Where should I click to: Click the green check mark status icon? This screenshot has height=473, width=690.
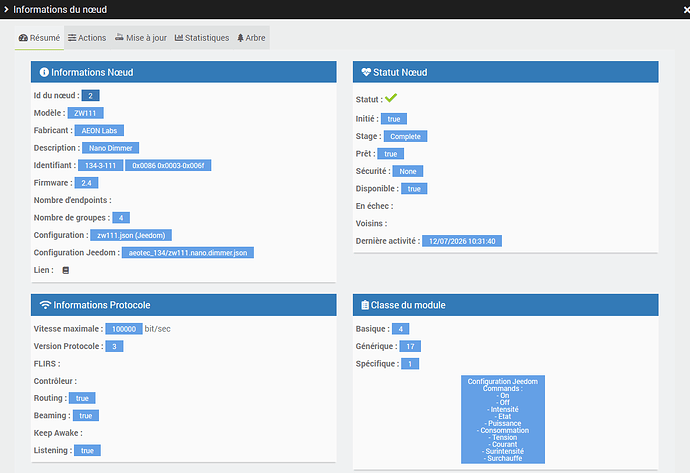(391, 98)
